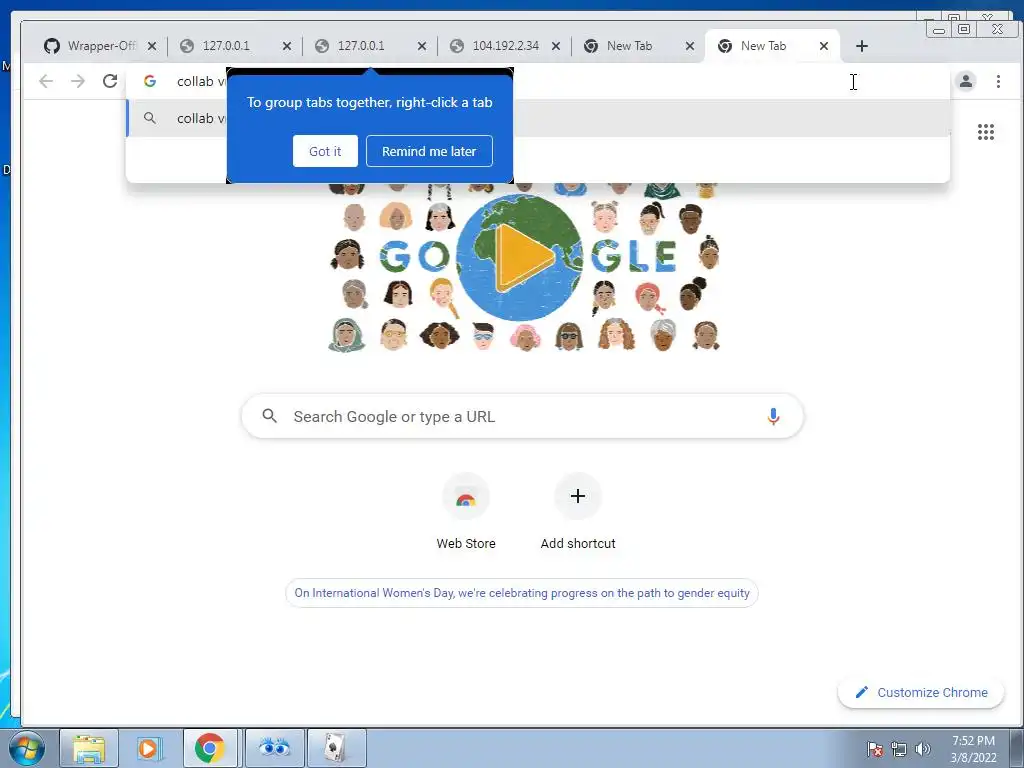Image resolution: width=1024 pixels, height=768 pixels.
Task: Click the browser back arrow
Action: click(46, 81)
